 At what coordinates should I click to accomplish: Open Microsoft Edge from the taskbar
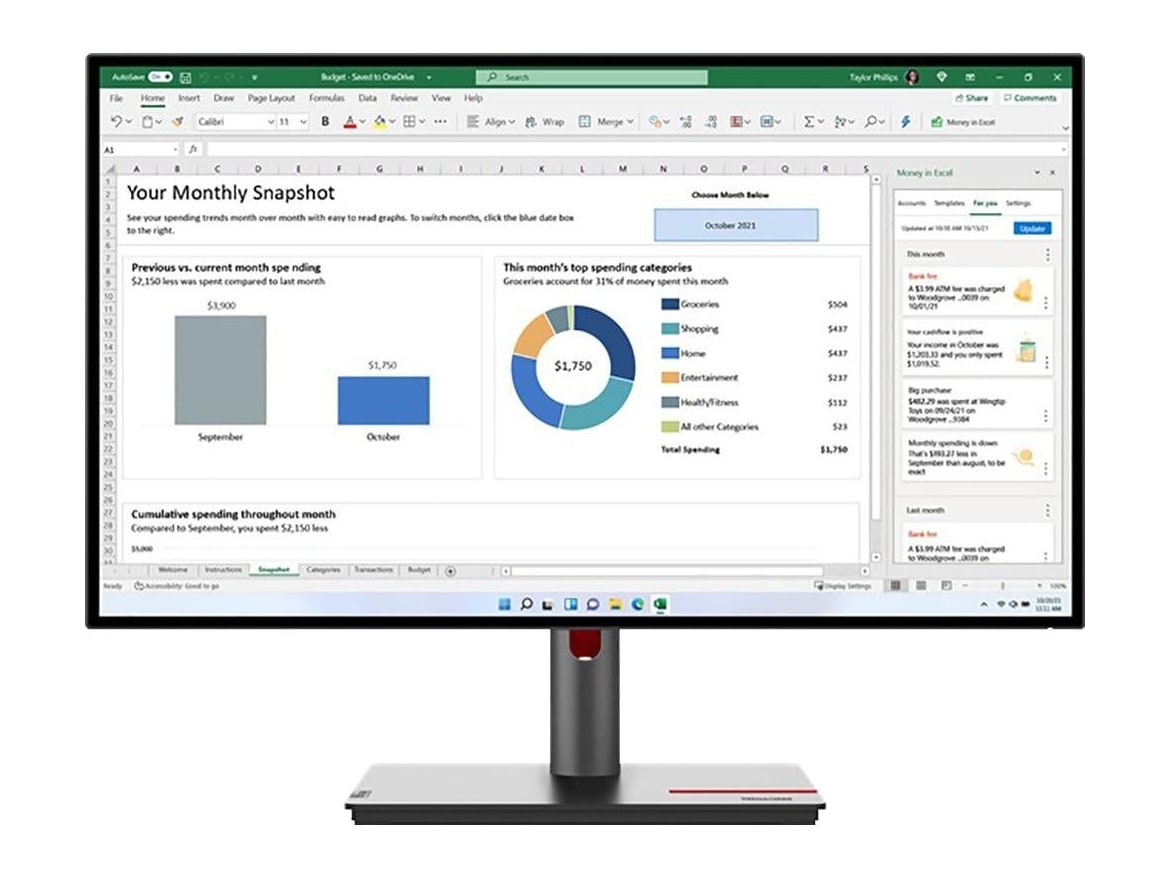[x=637, y=604]
